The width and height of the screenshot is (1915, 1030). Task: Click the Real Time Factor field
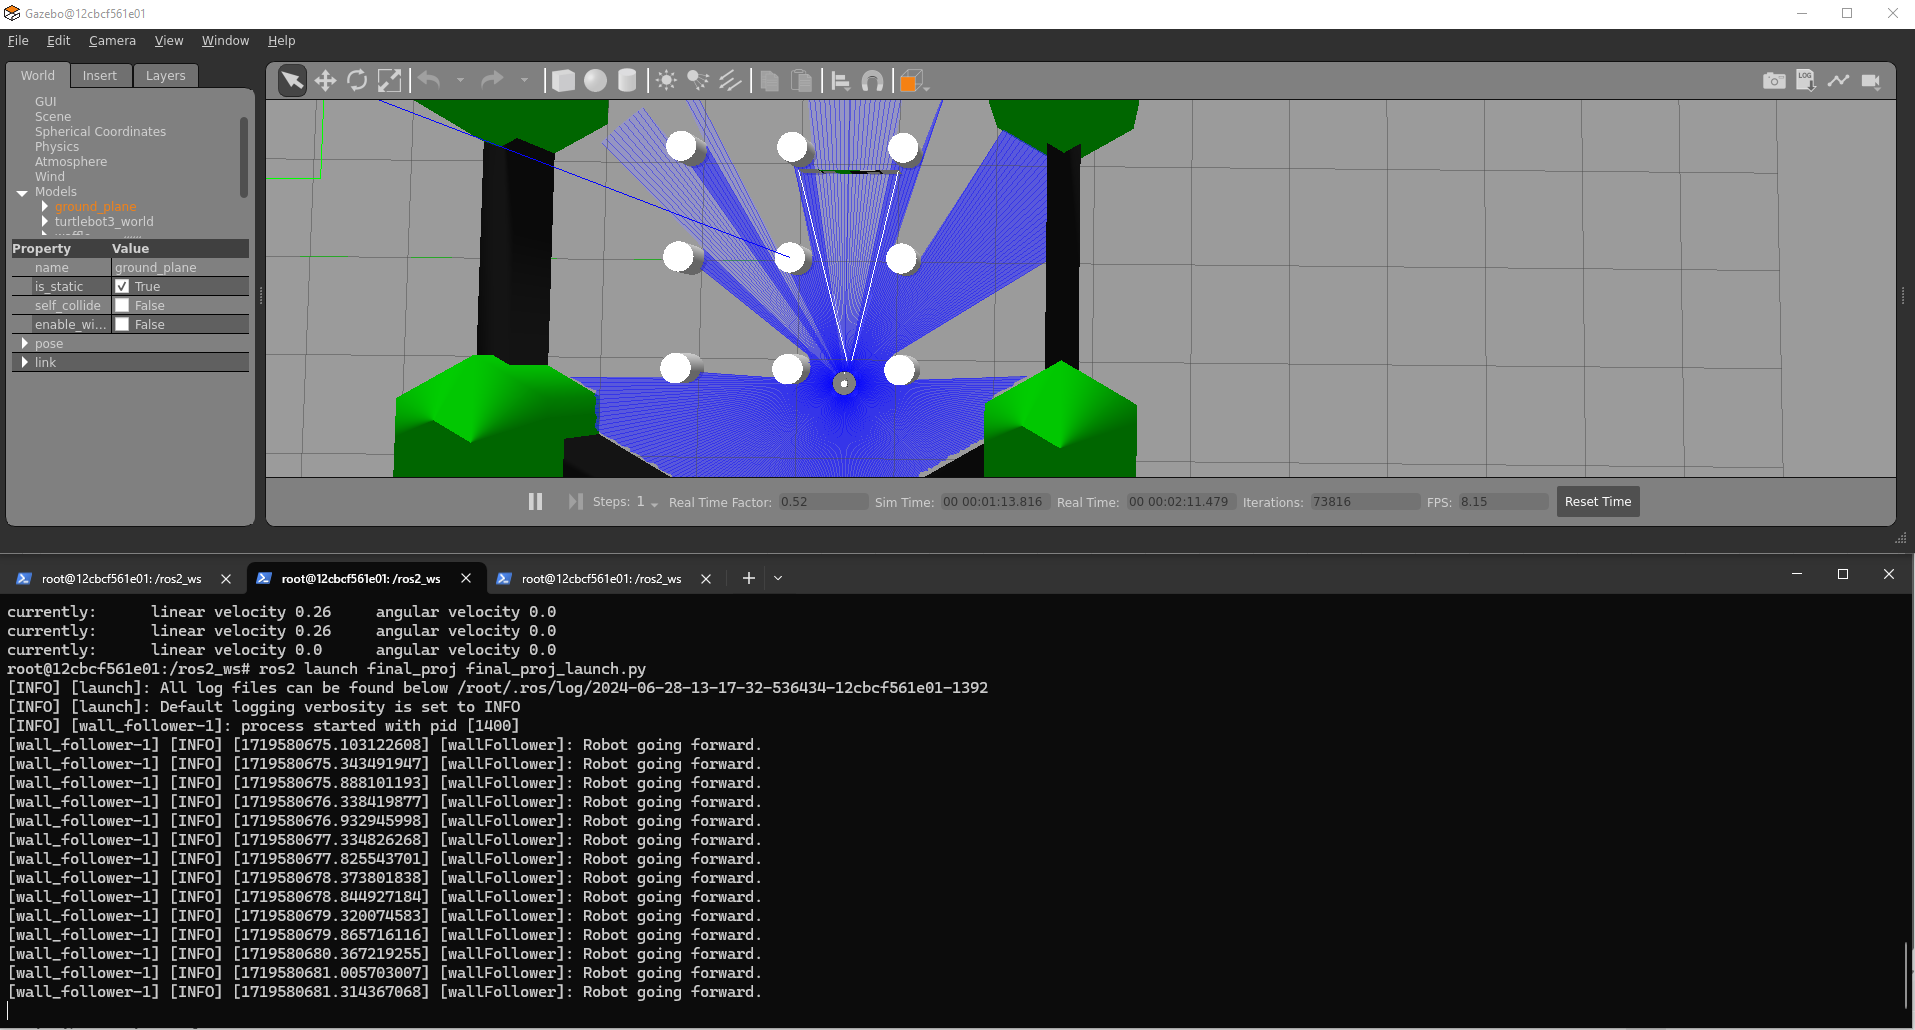[x=822, y=502]
